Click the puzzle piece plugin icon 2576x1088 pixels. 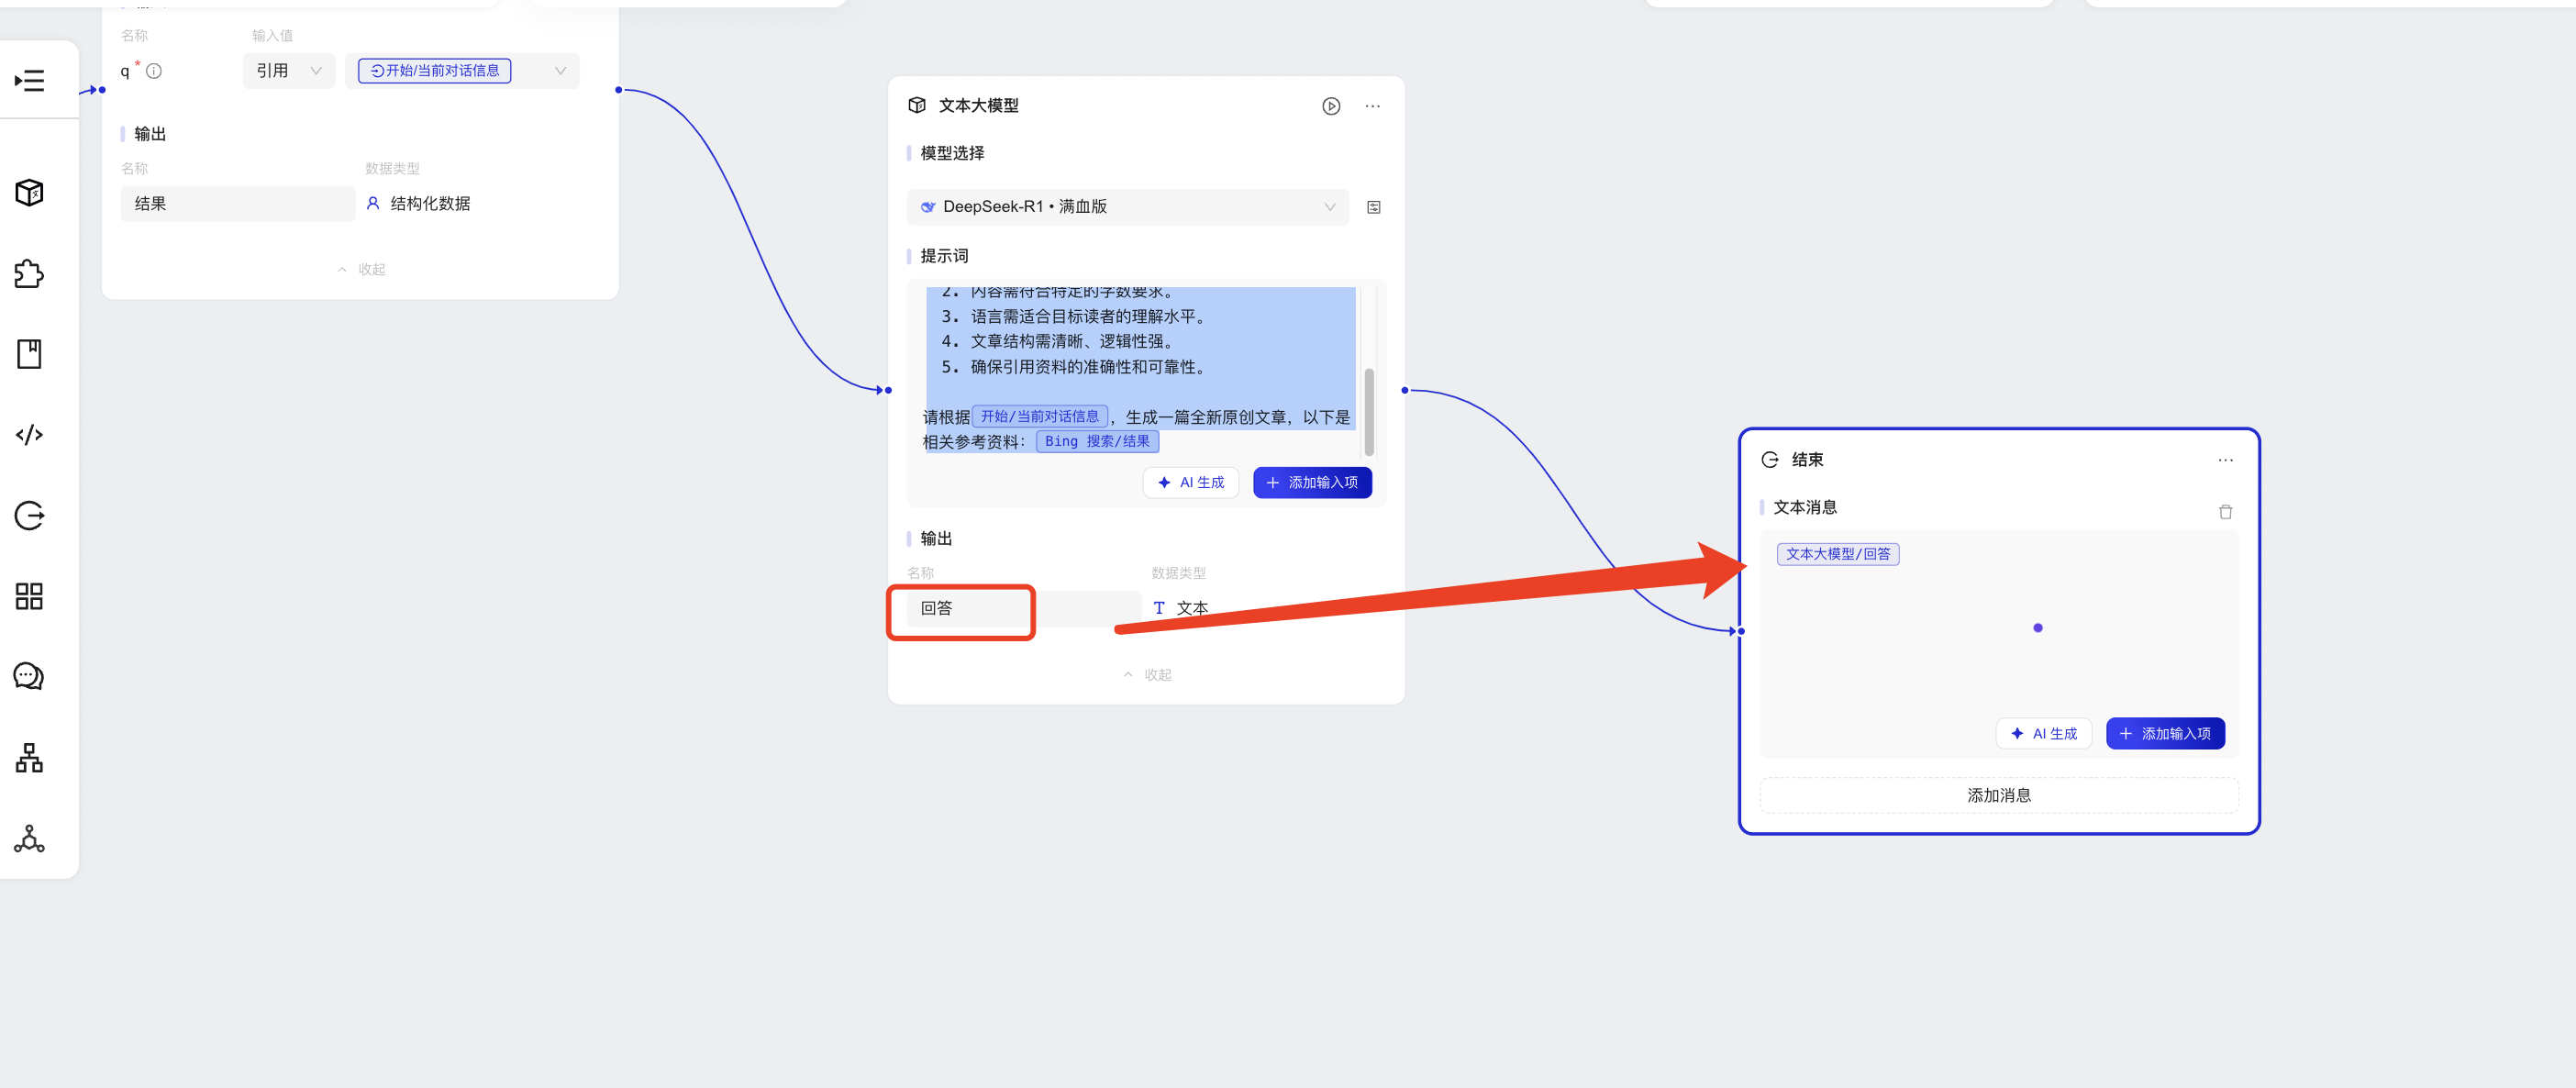click(30, 273)
